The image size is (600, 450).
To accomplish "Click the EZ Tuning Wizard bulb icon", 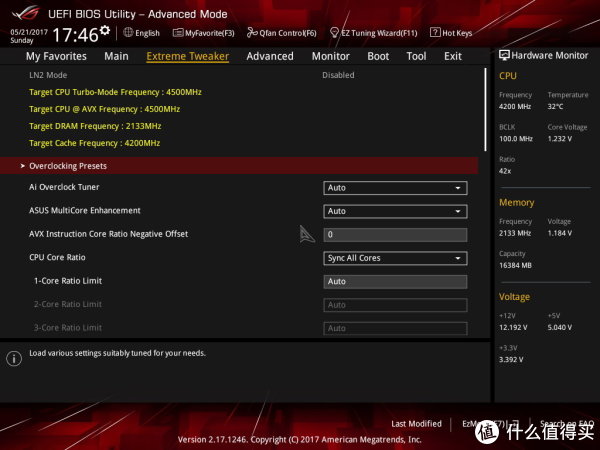I will click(x=334, y=33).
